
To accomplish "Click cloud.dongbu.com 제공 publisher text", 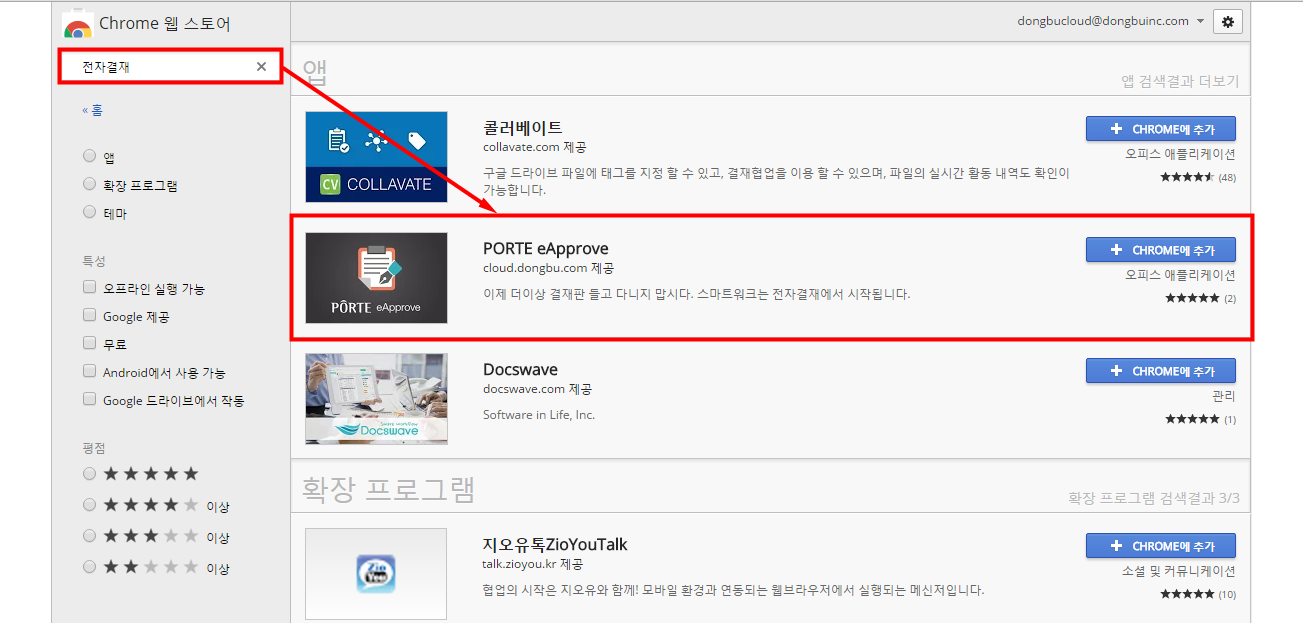I will (x=548, y=268).
